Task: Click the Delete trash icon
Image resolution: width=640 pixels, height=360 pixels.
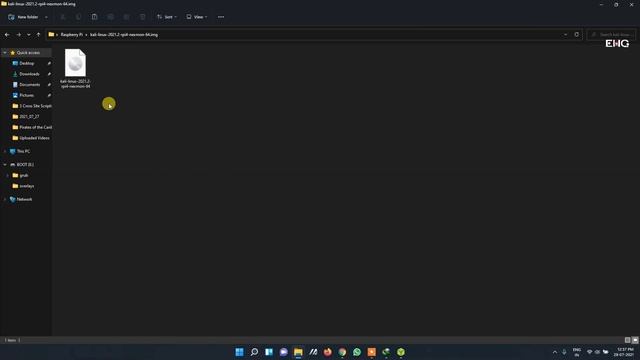Action: 142,17
